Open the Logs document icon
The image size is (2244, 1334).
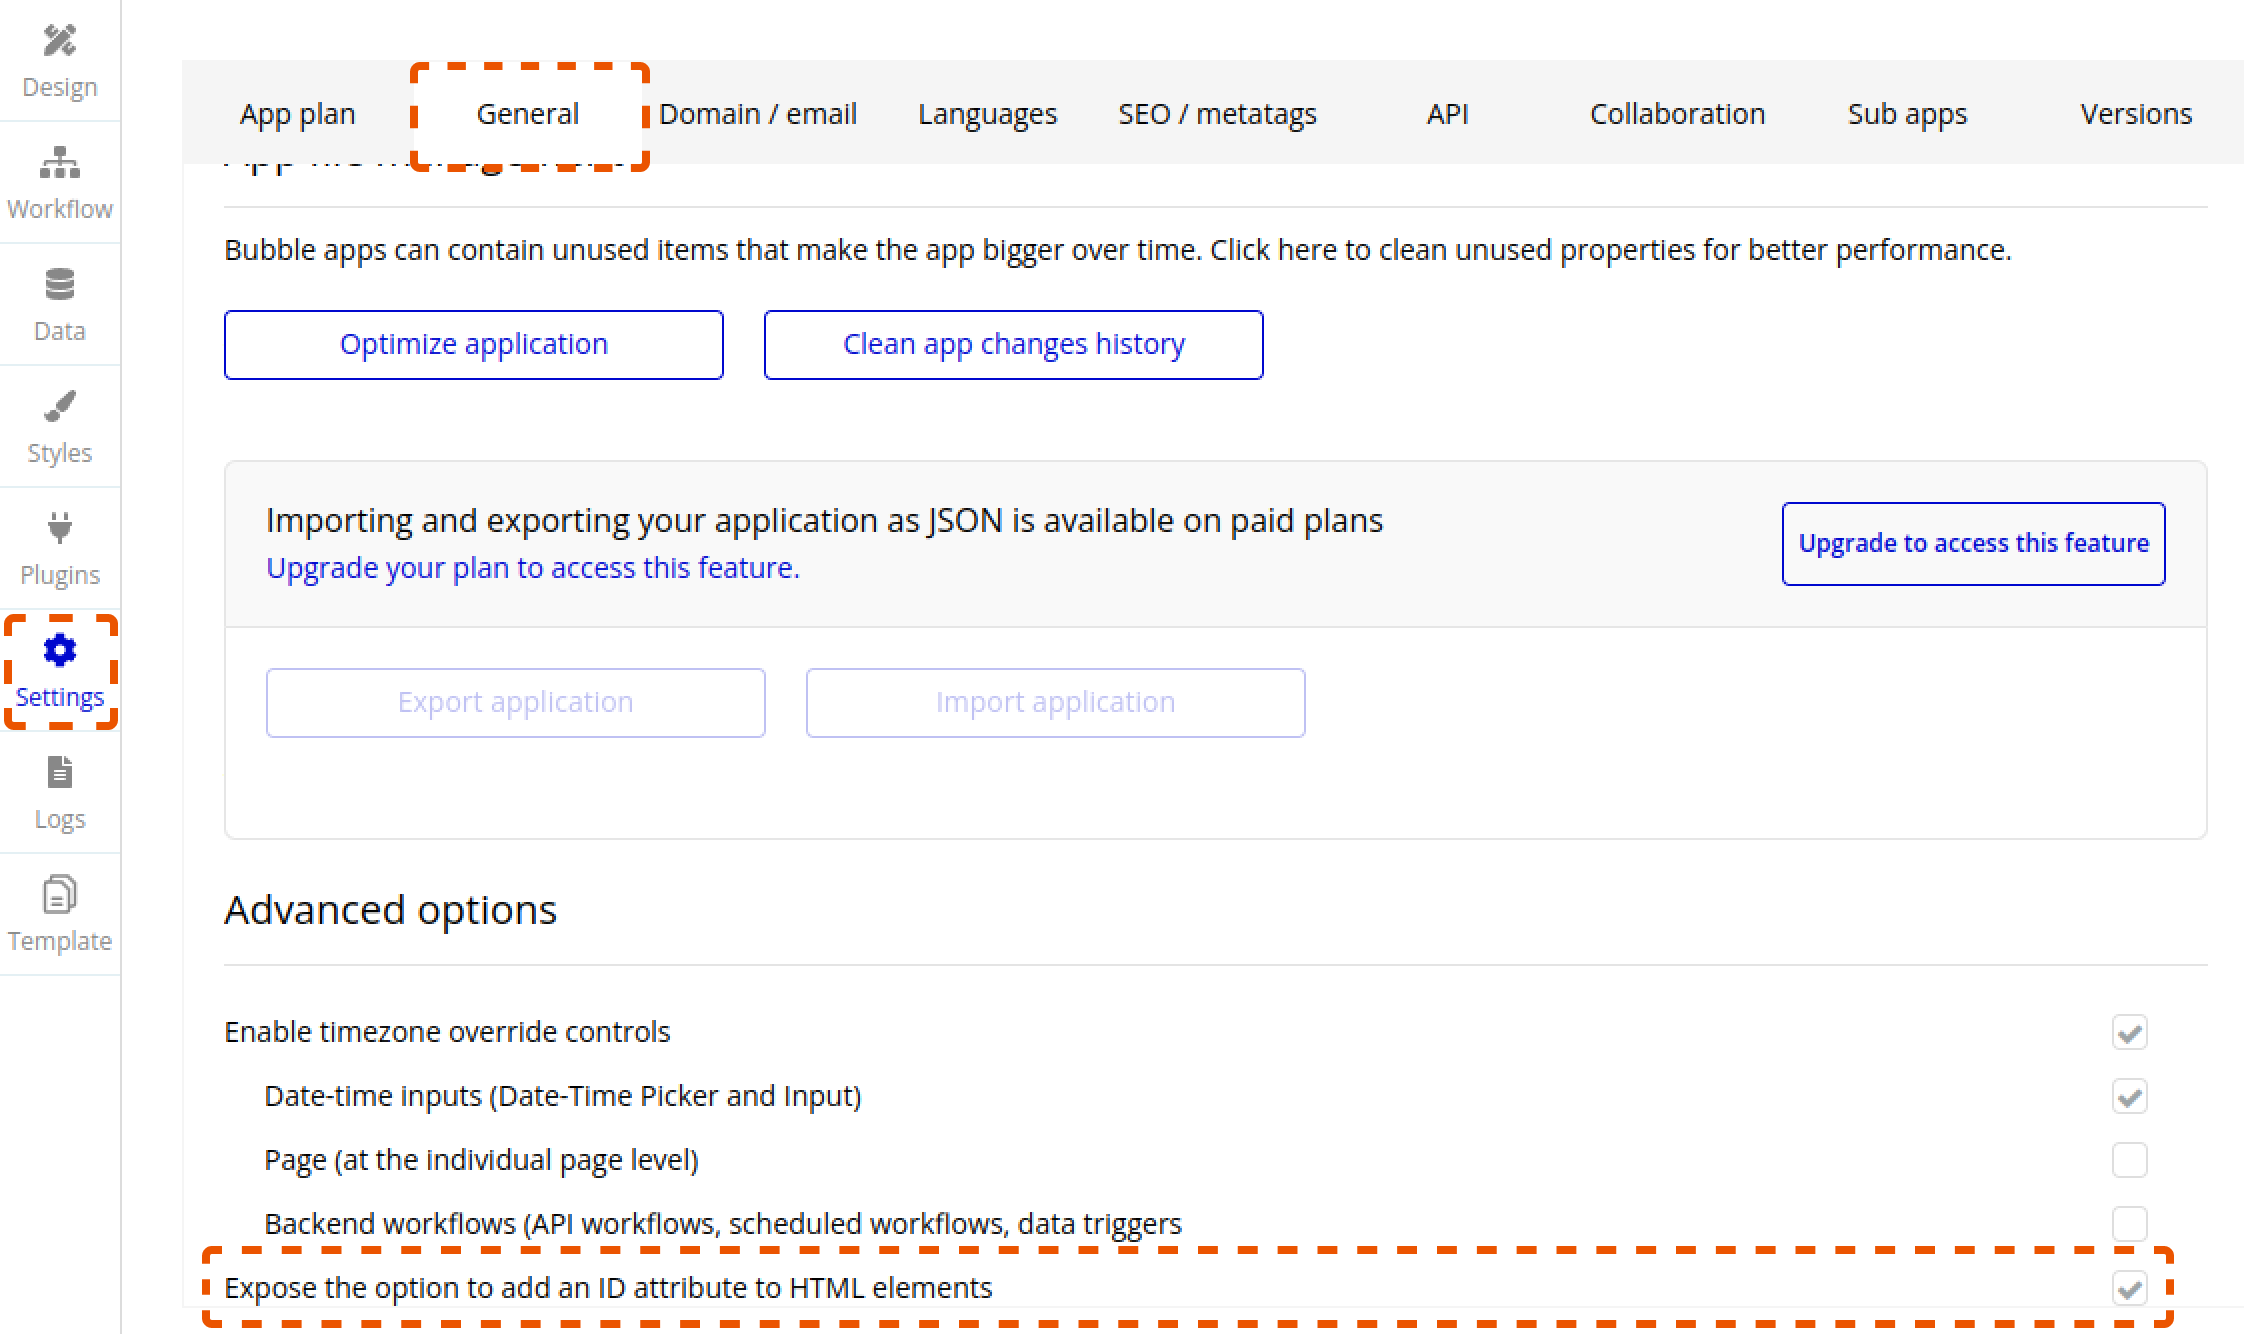(59, 773)
